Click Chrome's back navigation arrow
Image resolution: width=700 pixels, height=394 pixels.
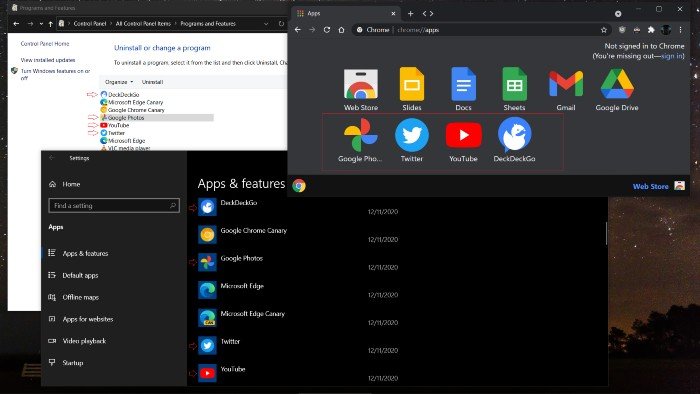click(298, 30)
